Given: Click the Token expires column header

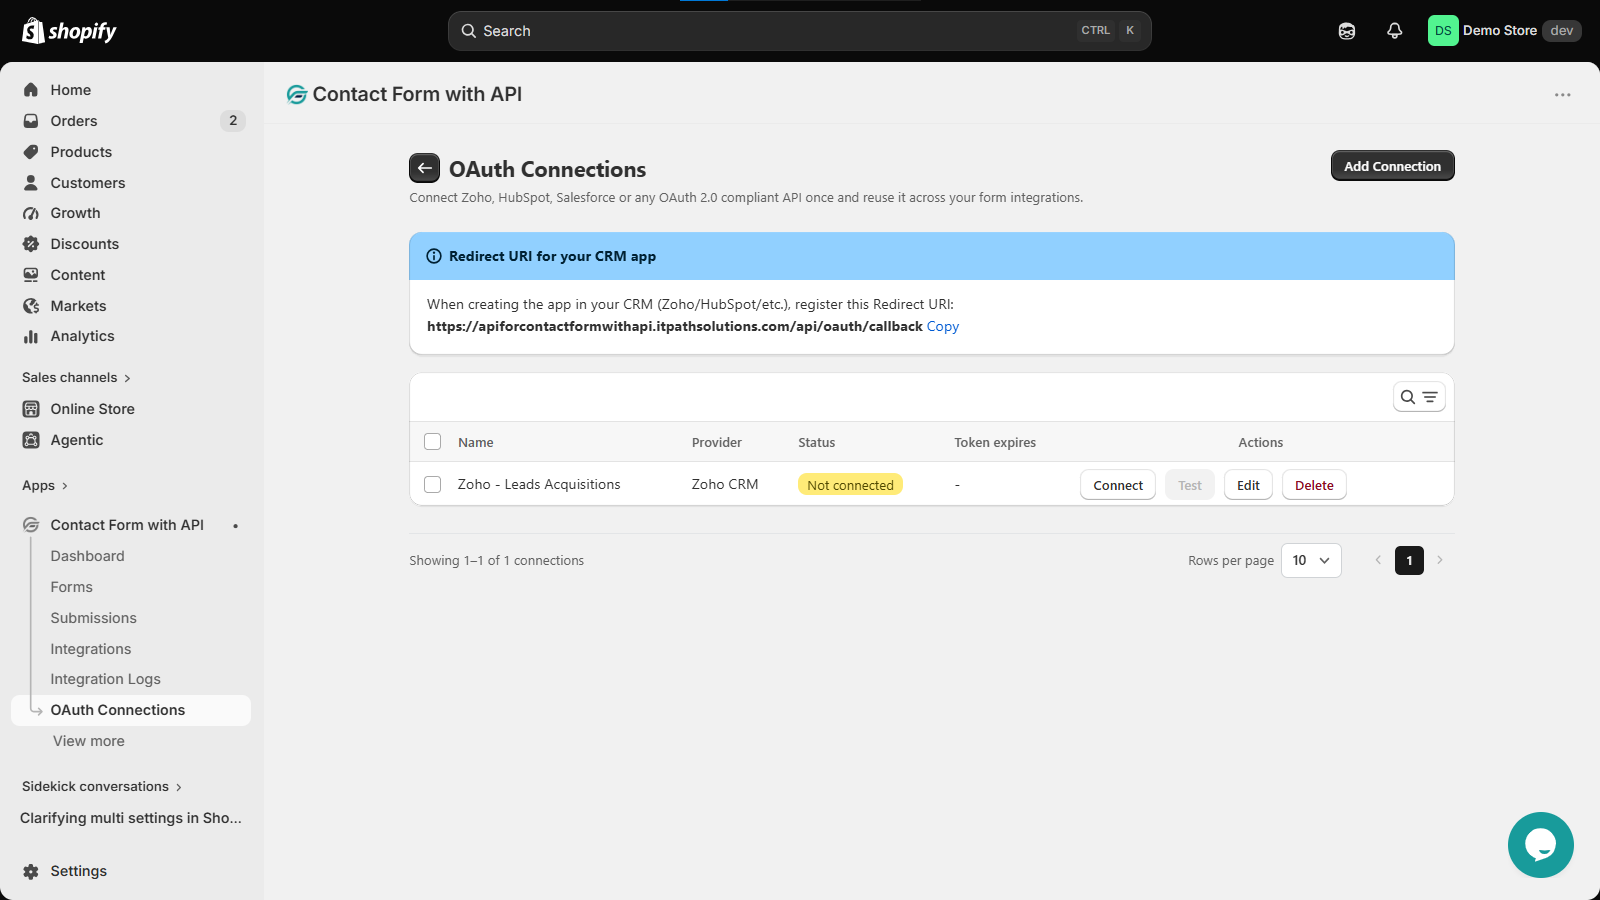Looking at the screenshot, I should pos(995,442).
